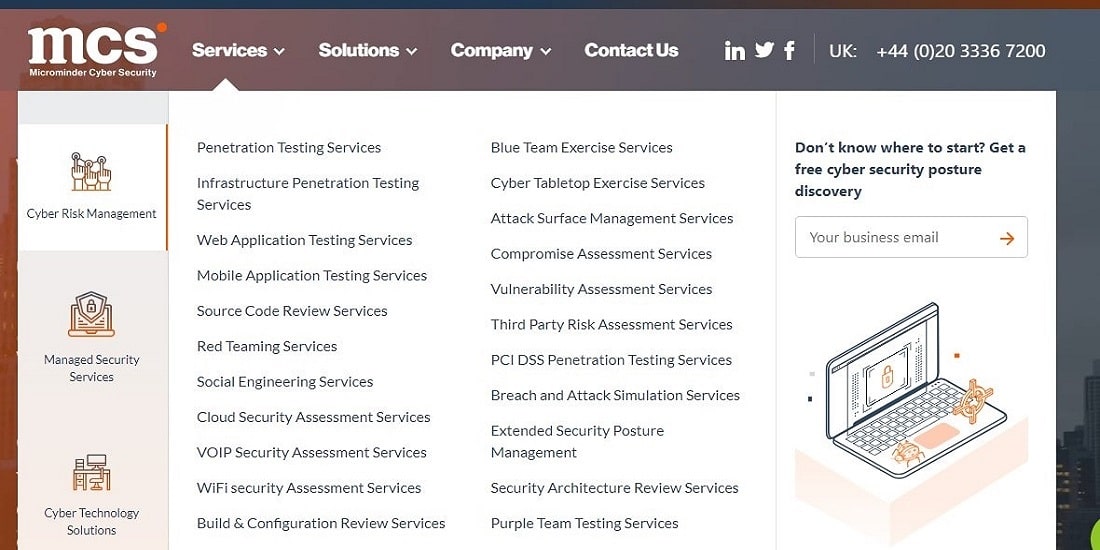1100x550 pixels.
Task: Click the UK phone number
Action: pyautogui.click(x=960, y=50)
